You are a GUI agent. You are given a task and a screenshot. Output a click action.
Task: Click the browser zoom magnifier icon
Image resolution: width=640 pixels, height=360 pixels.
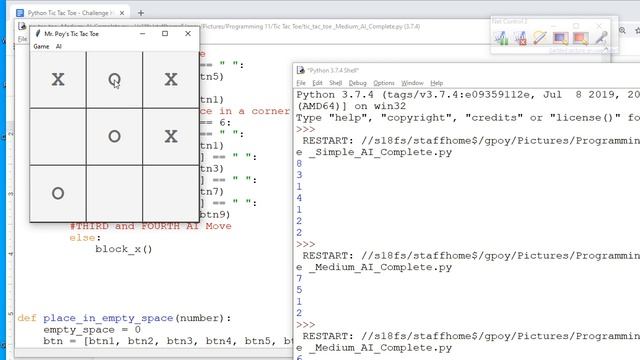(x=622, y=31)
